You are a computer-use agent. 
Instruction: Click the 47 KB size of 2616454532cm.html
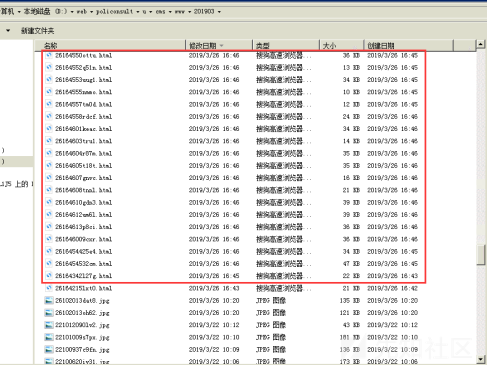(352, 264)
